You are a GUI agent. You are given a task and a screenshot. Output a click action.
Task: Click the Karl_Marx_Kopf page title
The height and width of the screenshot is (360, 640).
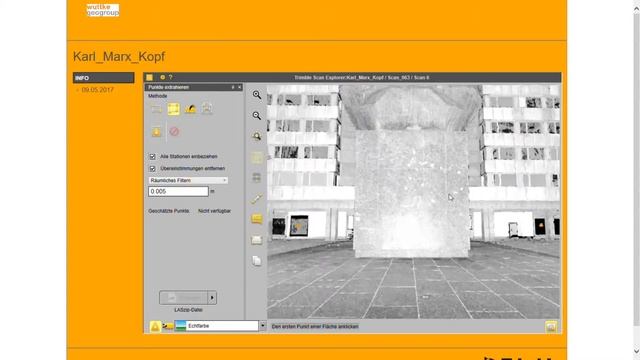(119, 57)
